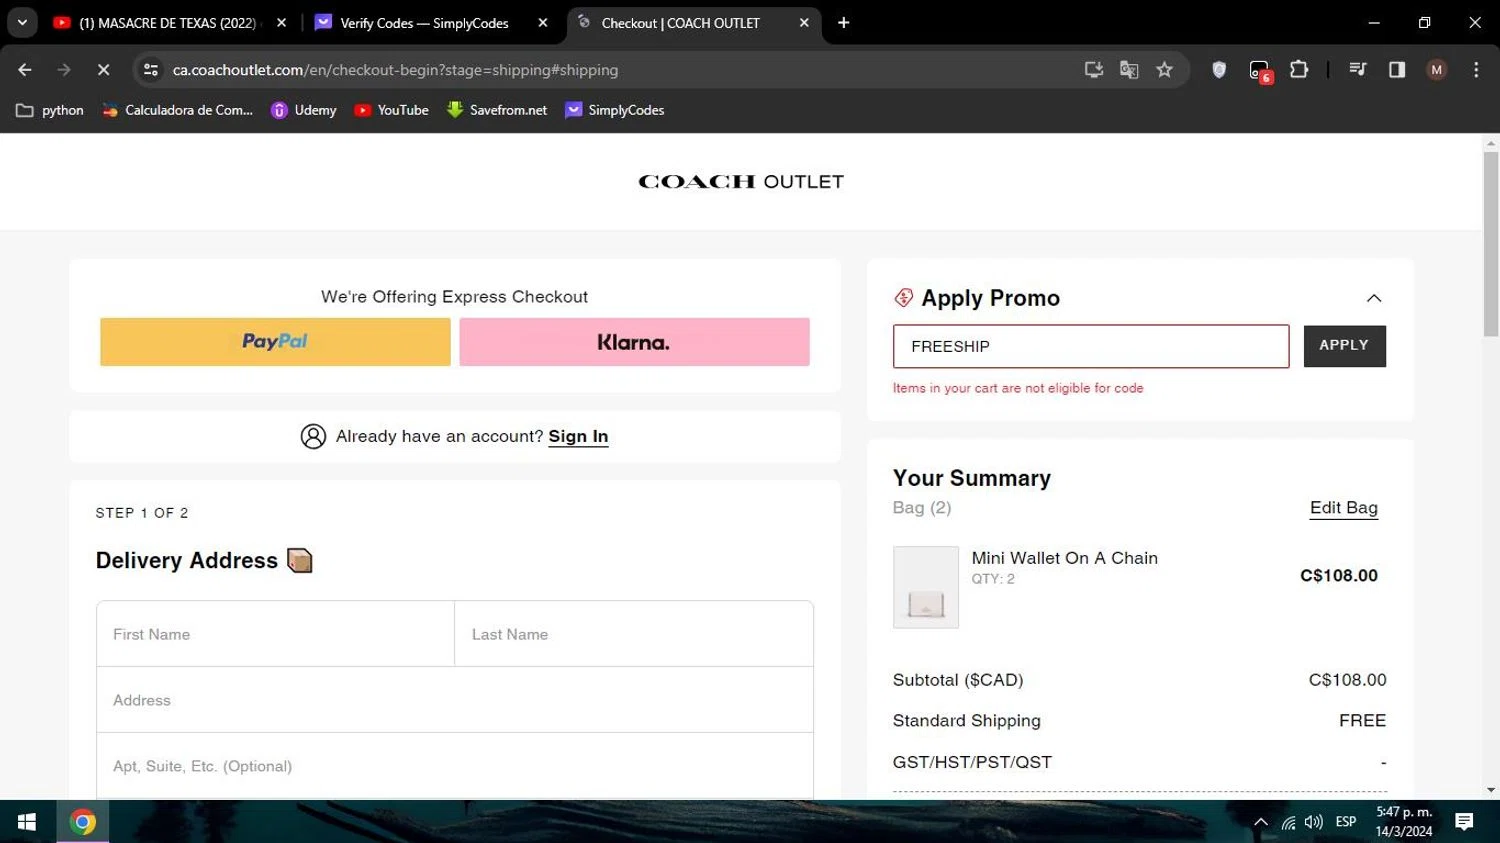Click the Apt, Suite, Etc. field
Image resolution: width=1500 pixels, height=843 pixels.
[455, 766]
